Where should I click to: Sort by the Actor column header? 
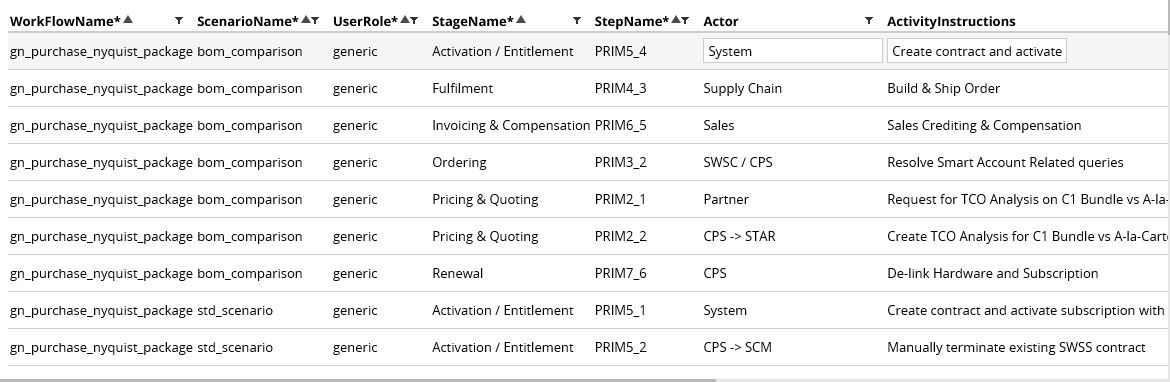coord(721,22)
